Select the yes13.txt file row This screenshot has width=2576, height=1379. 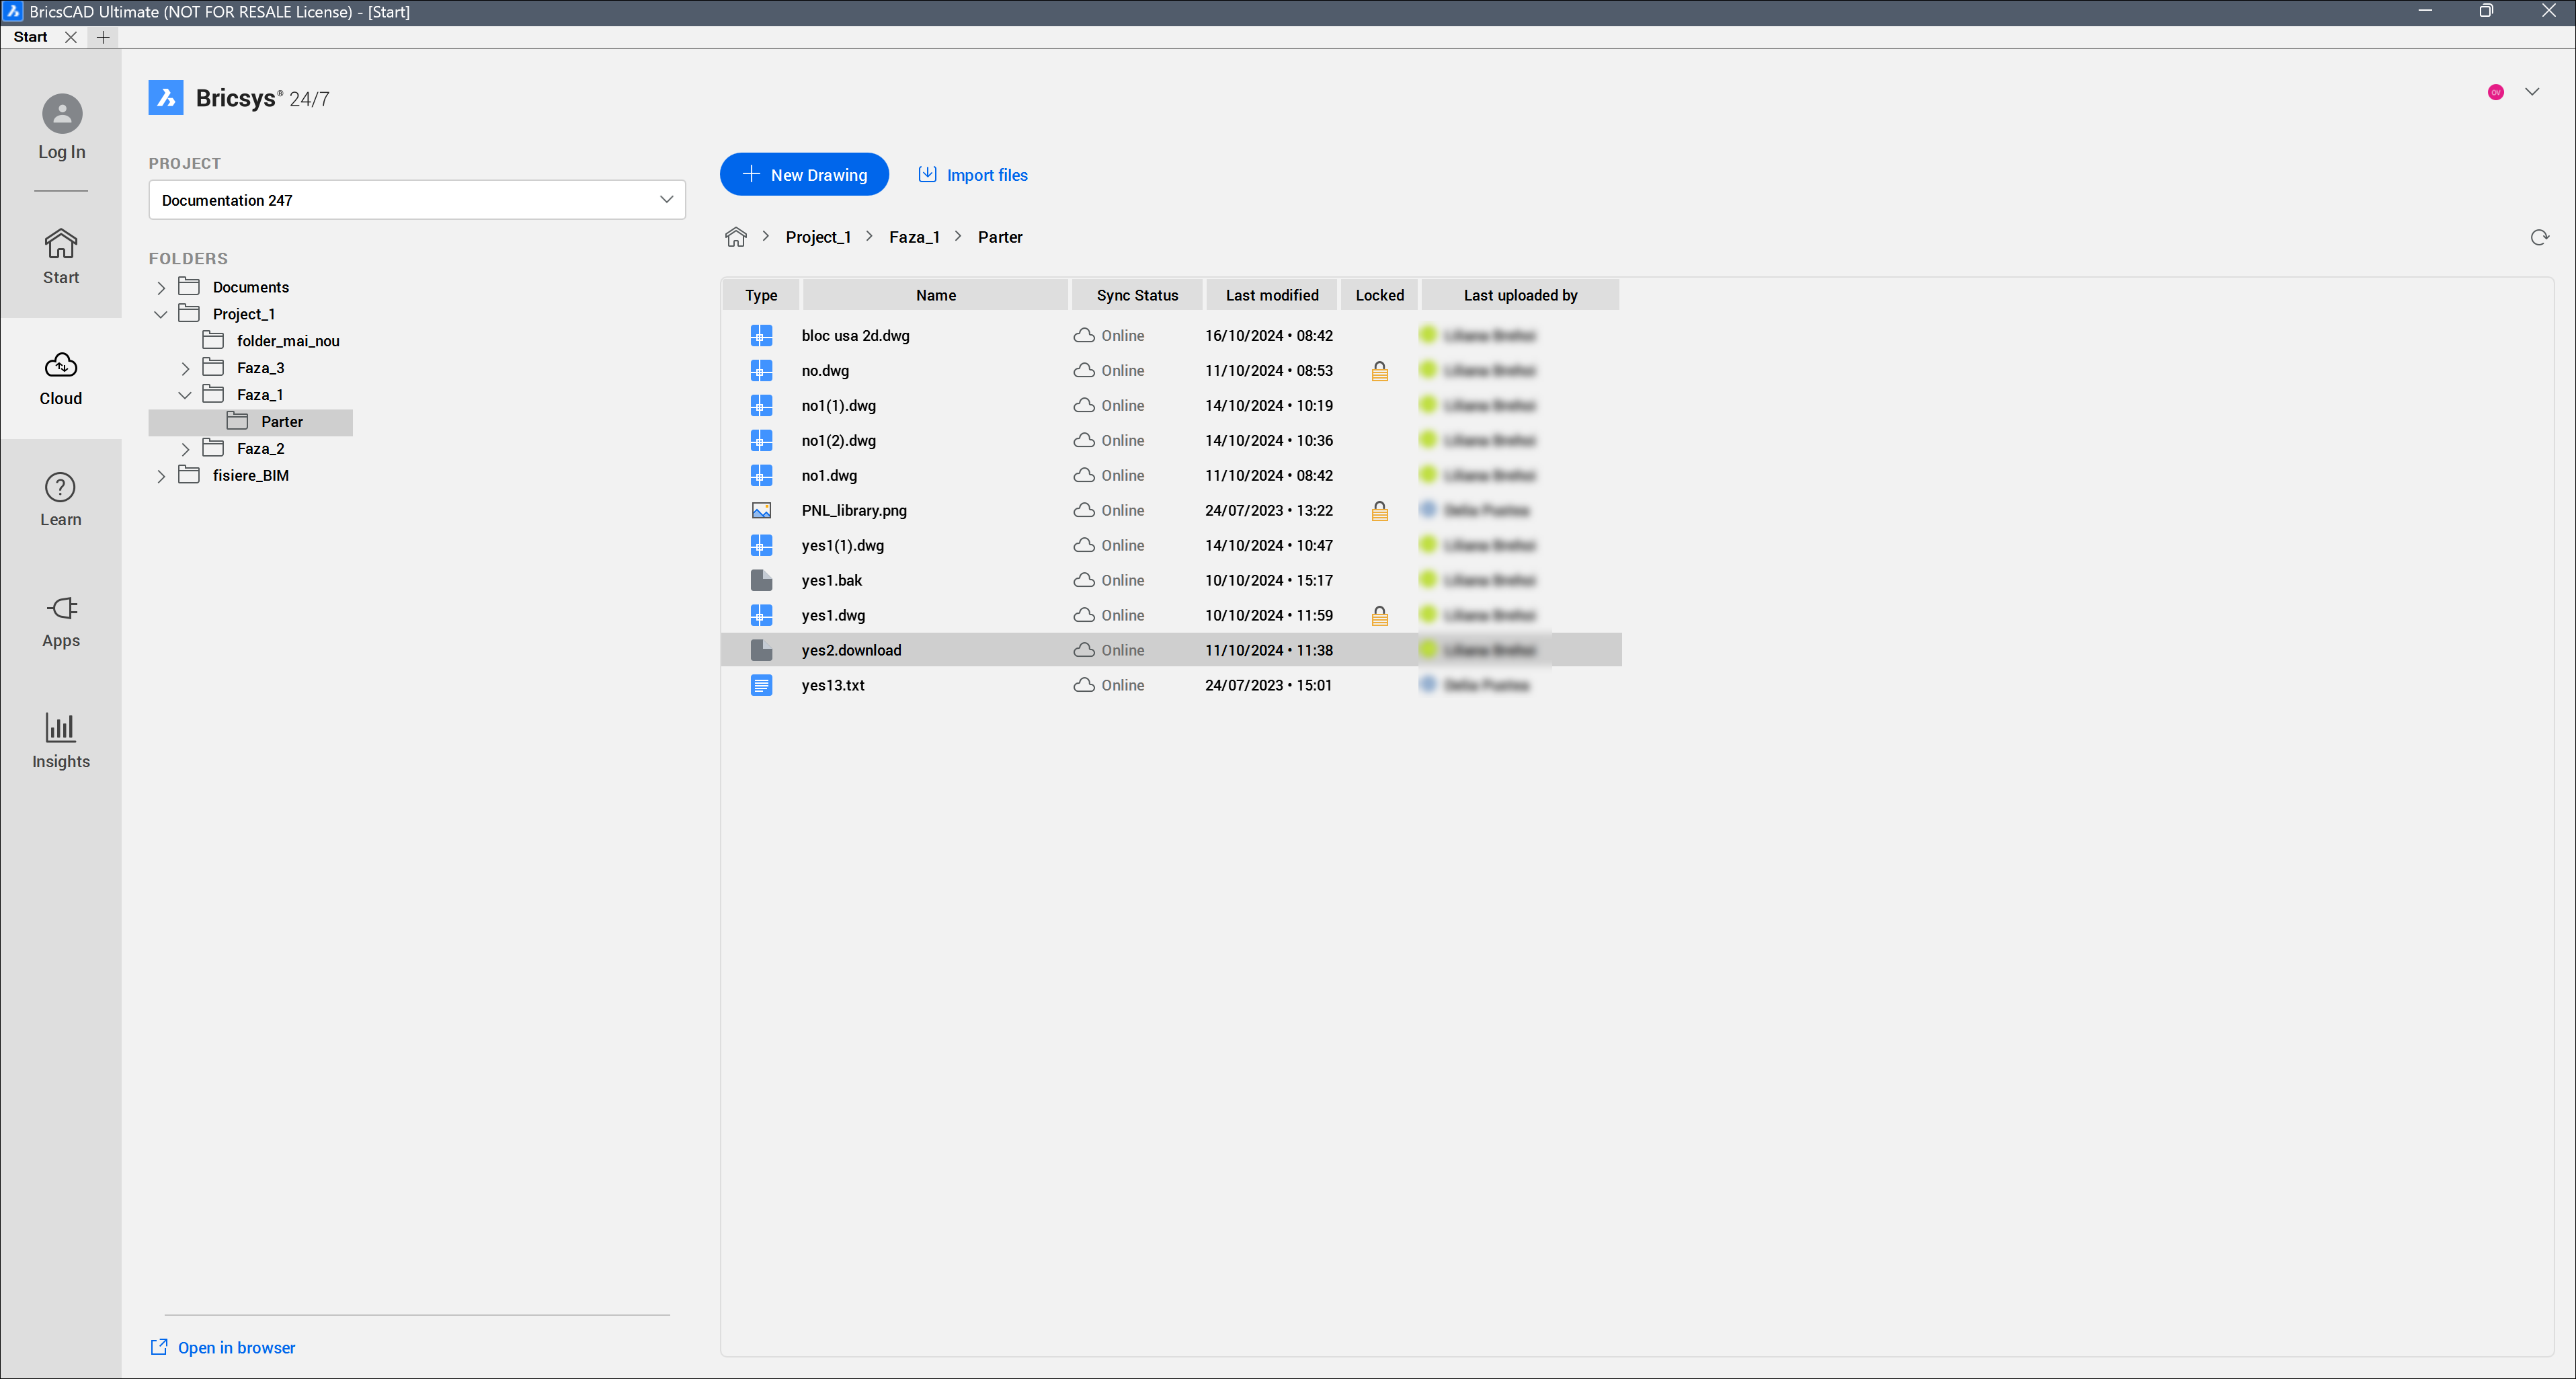click(x=833, y=685)
